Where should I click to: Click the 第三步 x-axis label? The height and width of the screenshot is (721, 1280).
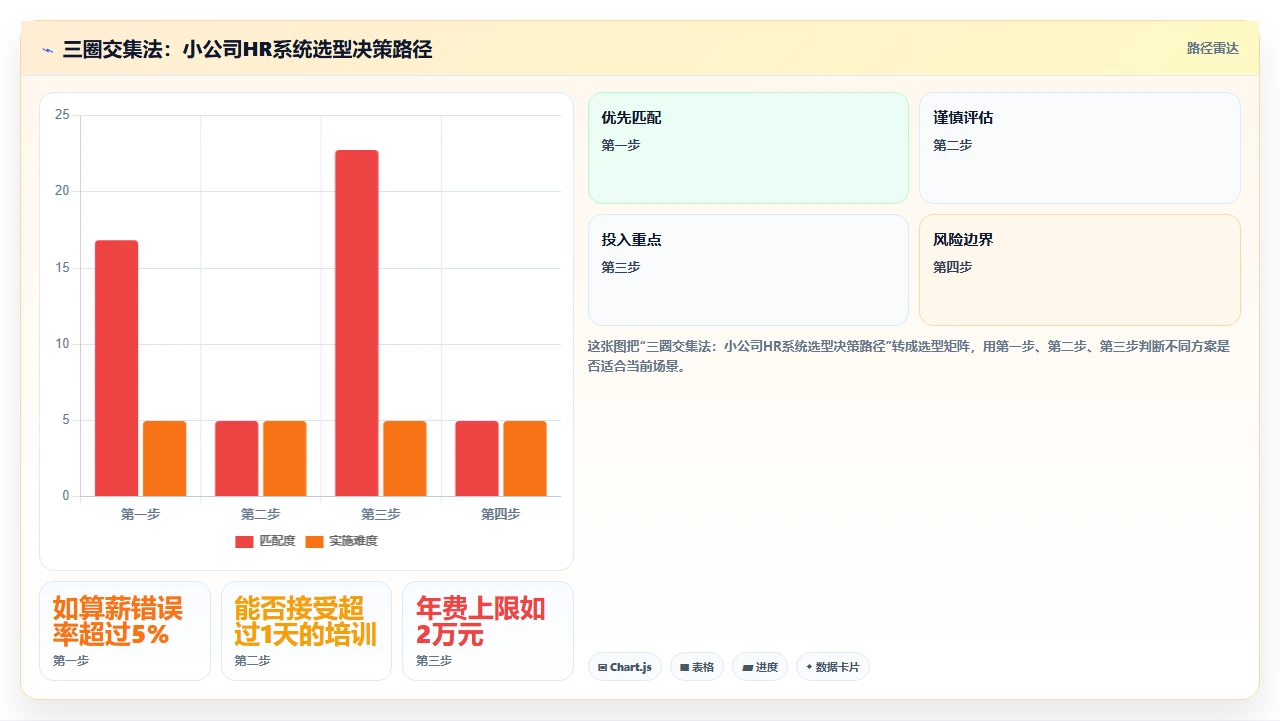(380, 514)
